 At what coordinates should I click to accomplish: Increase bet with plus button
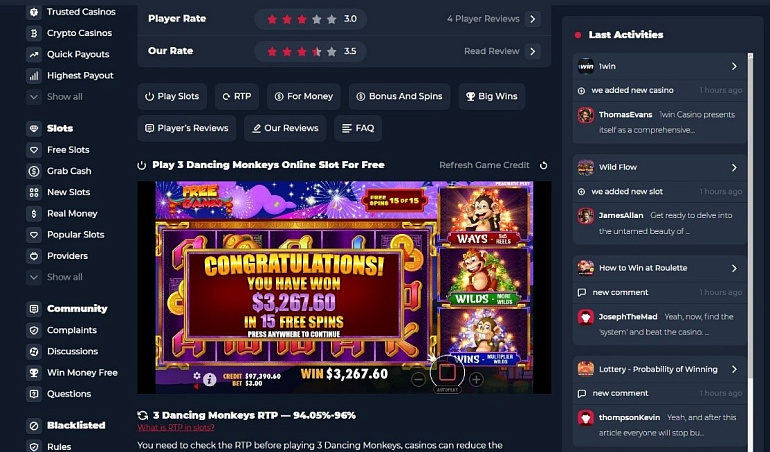476,379
